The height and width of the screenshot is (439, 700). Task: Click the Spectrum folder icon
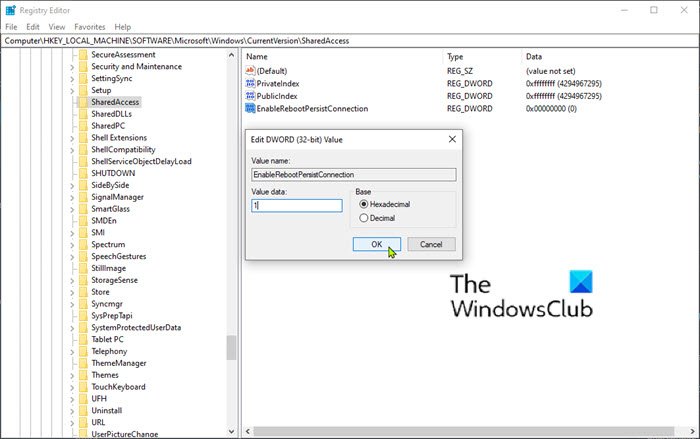click(83, 244)
